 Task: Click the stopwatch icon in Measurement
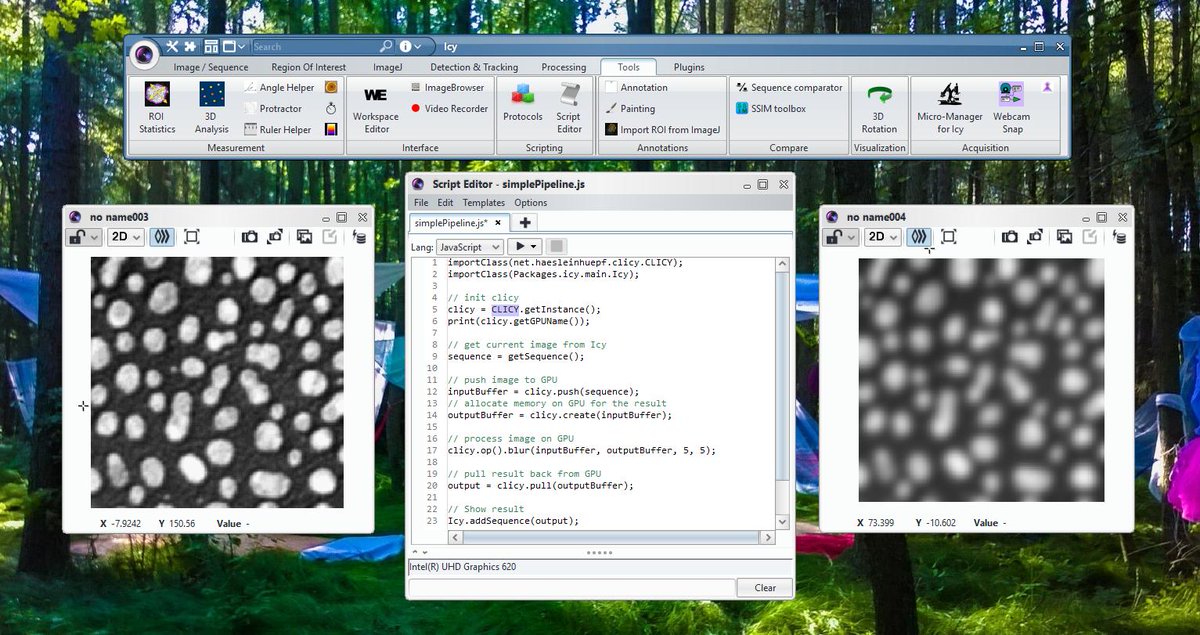331,108
